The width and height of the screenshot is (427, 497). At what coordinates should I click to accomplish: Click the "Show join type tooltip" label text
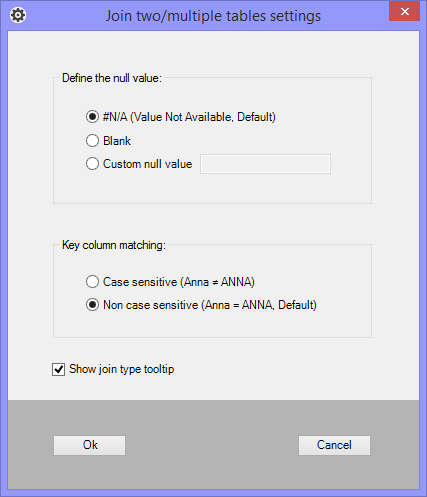[x=122, y=369]
